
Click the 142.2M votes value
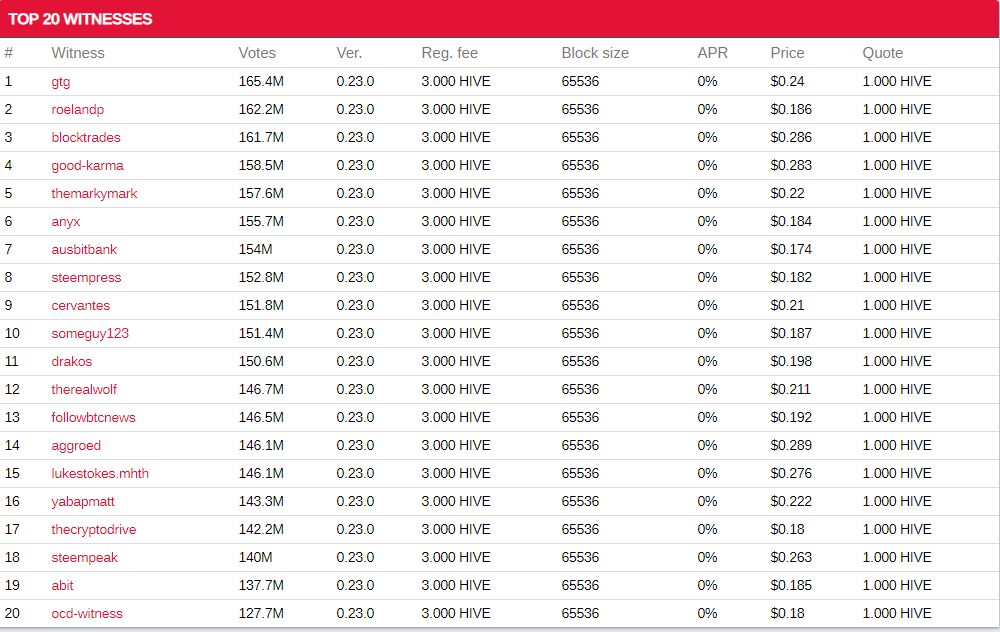(261, 530)
